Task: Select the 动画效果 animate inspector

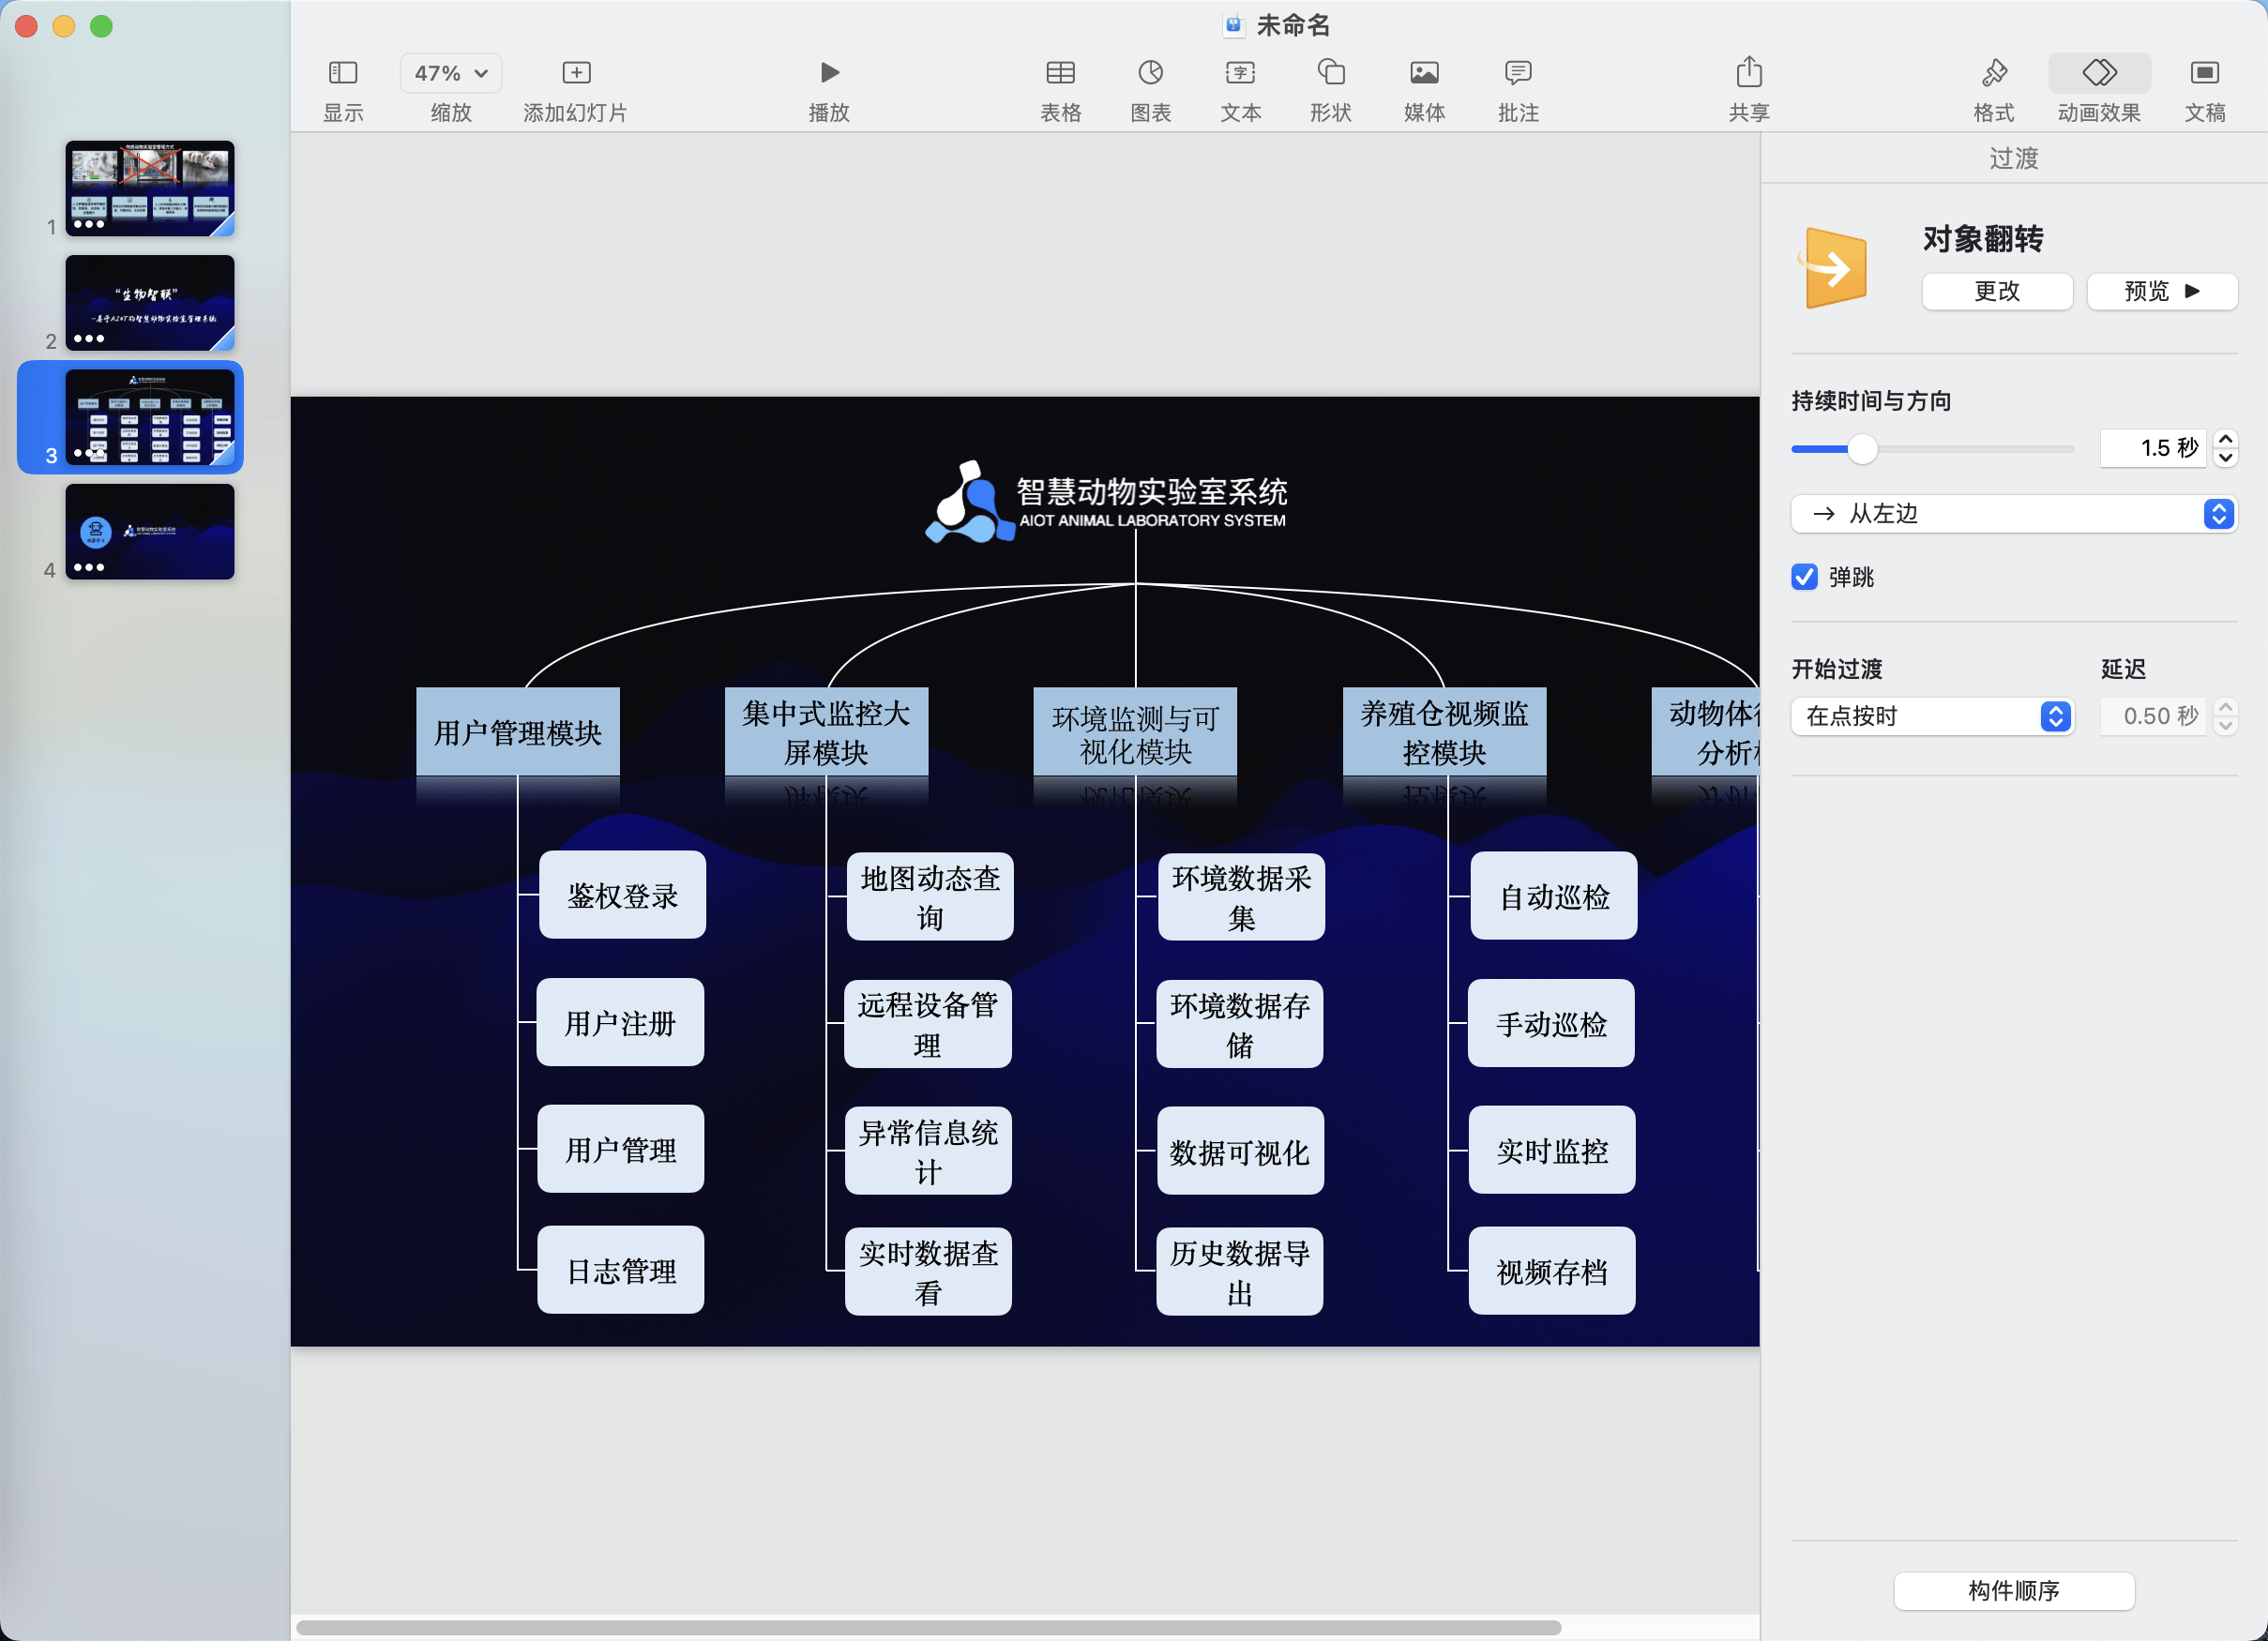Action: click(x=2099, y=73)
